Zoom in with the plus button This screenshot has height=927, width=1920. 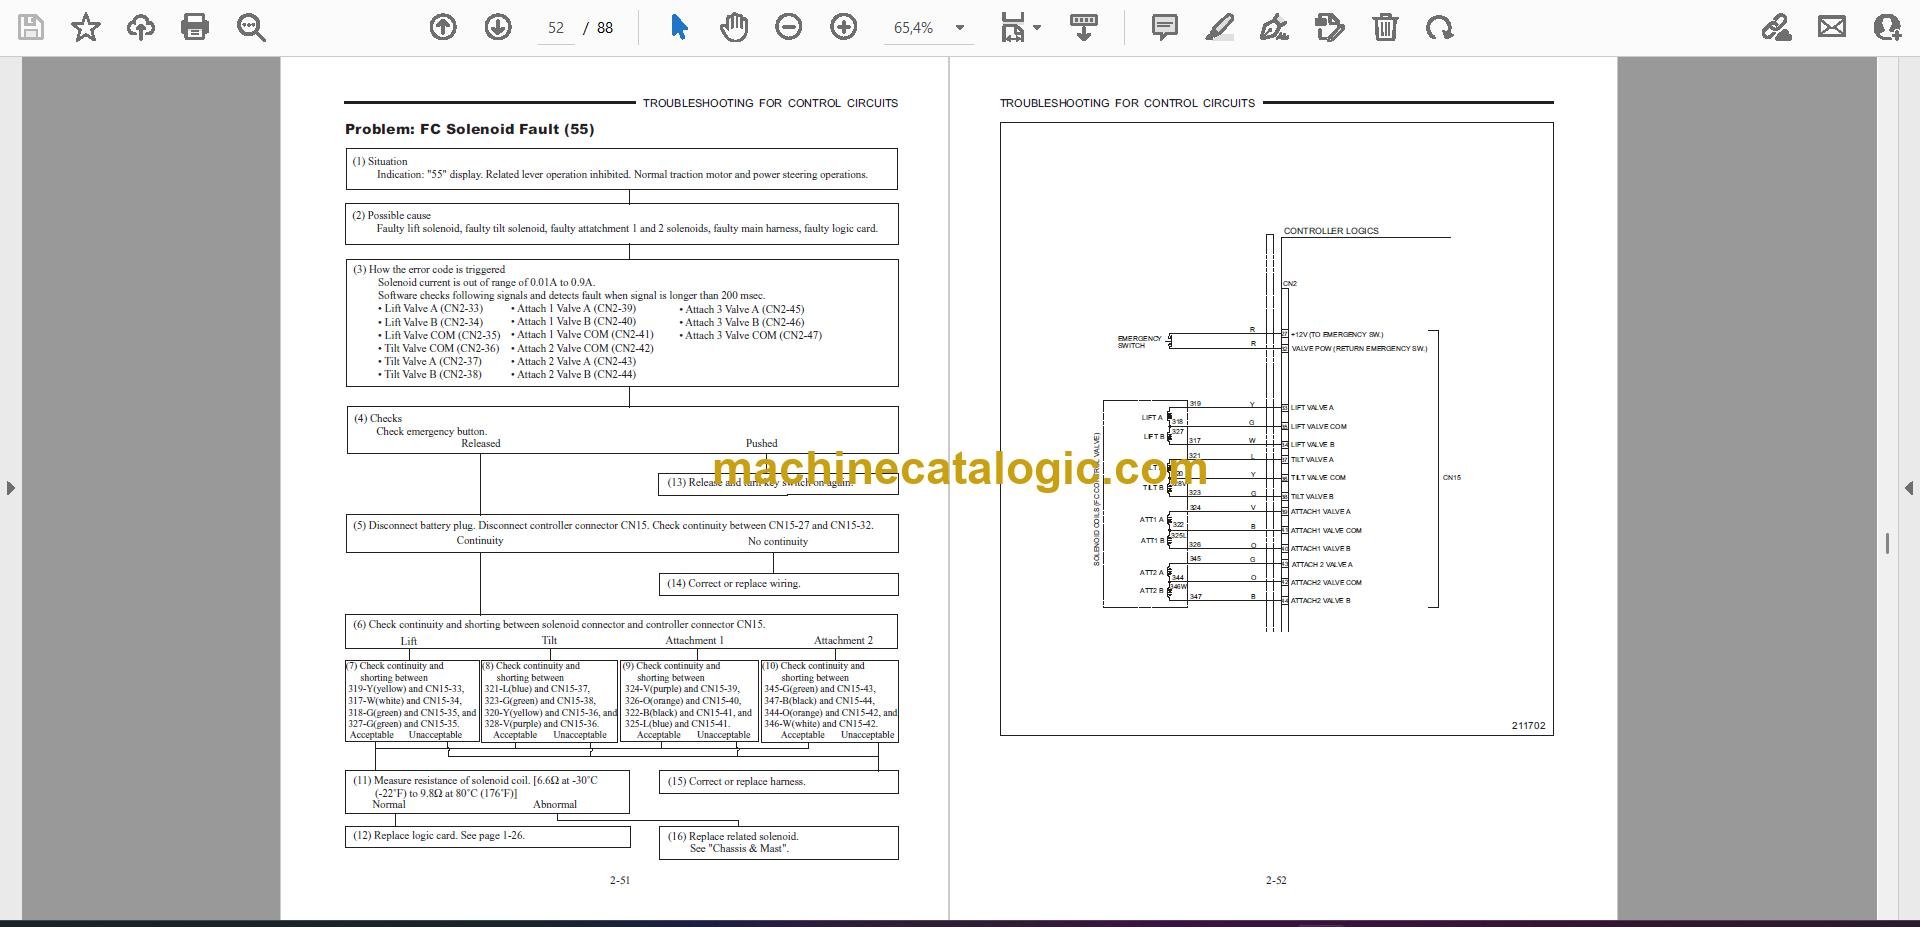coord(844,27)
